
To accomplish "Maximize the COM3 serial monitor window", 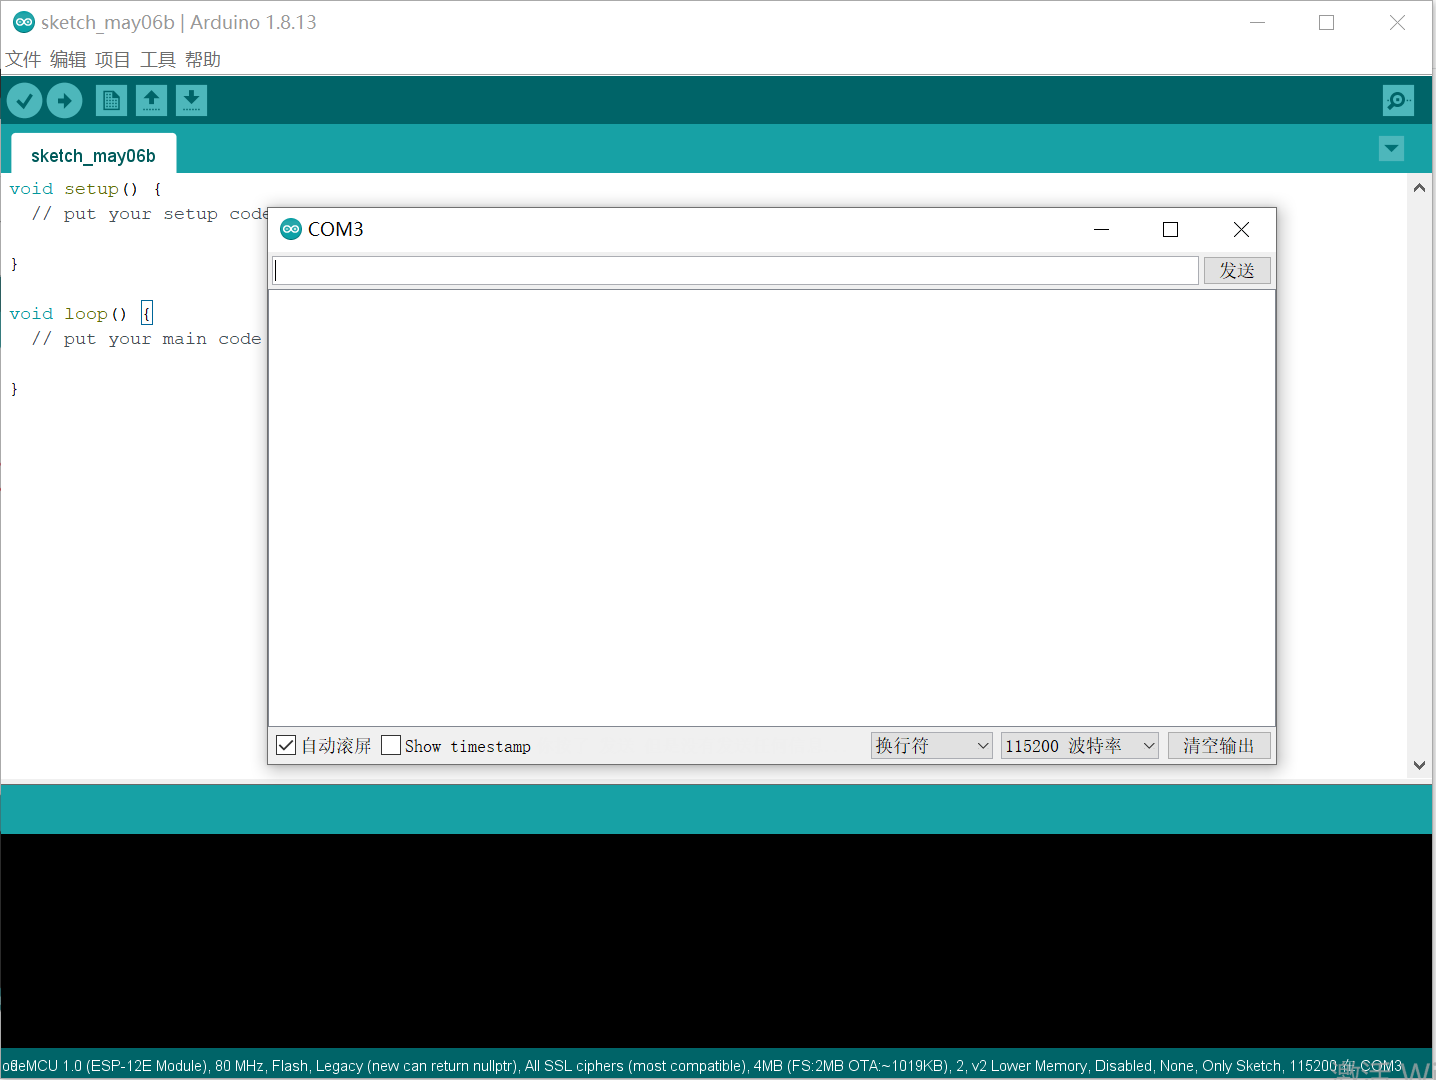I will pyautogui.click(x=1171, y=230).
